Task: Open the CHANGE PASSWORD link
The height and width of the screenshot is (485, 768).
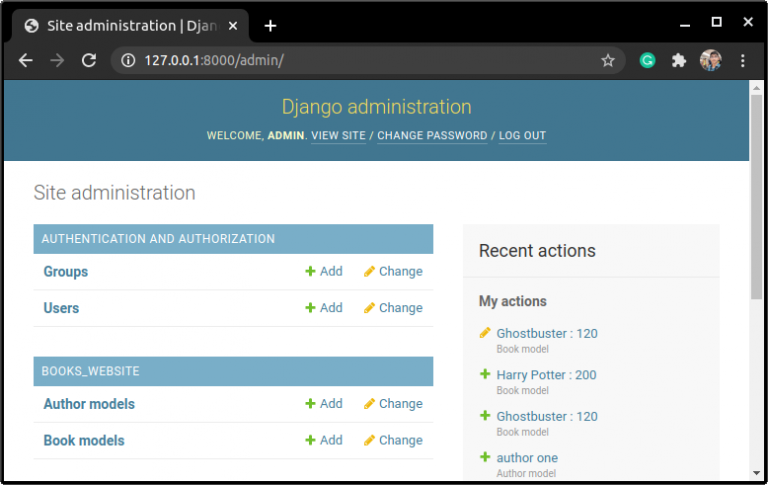Action: pos(432,136)
